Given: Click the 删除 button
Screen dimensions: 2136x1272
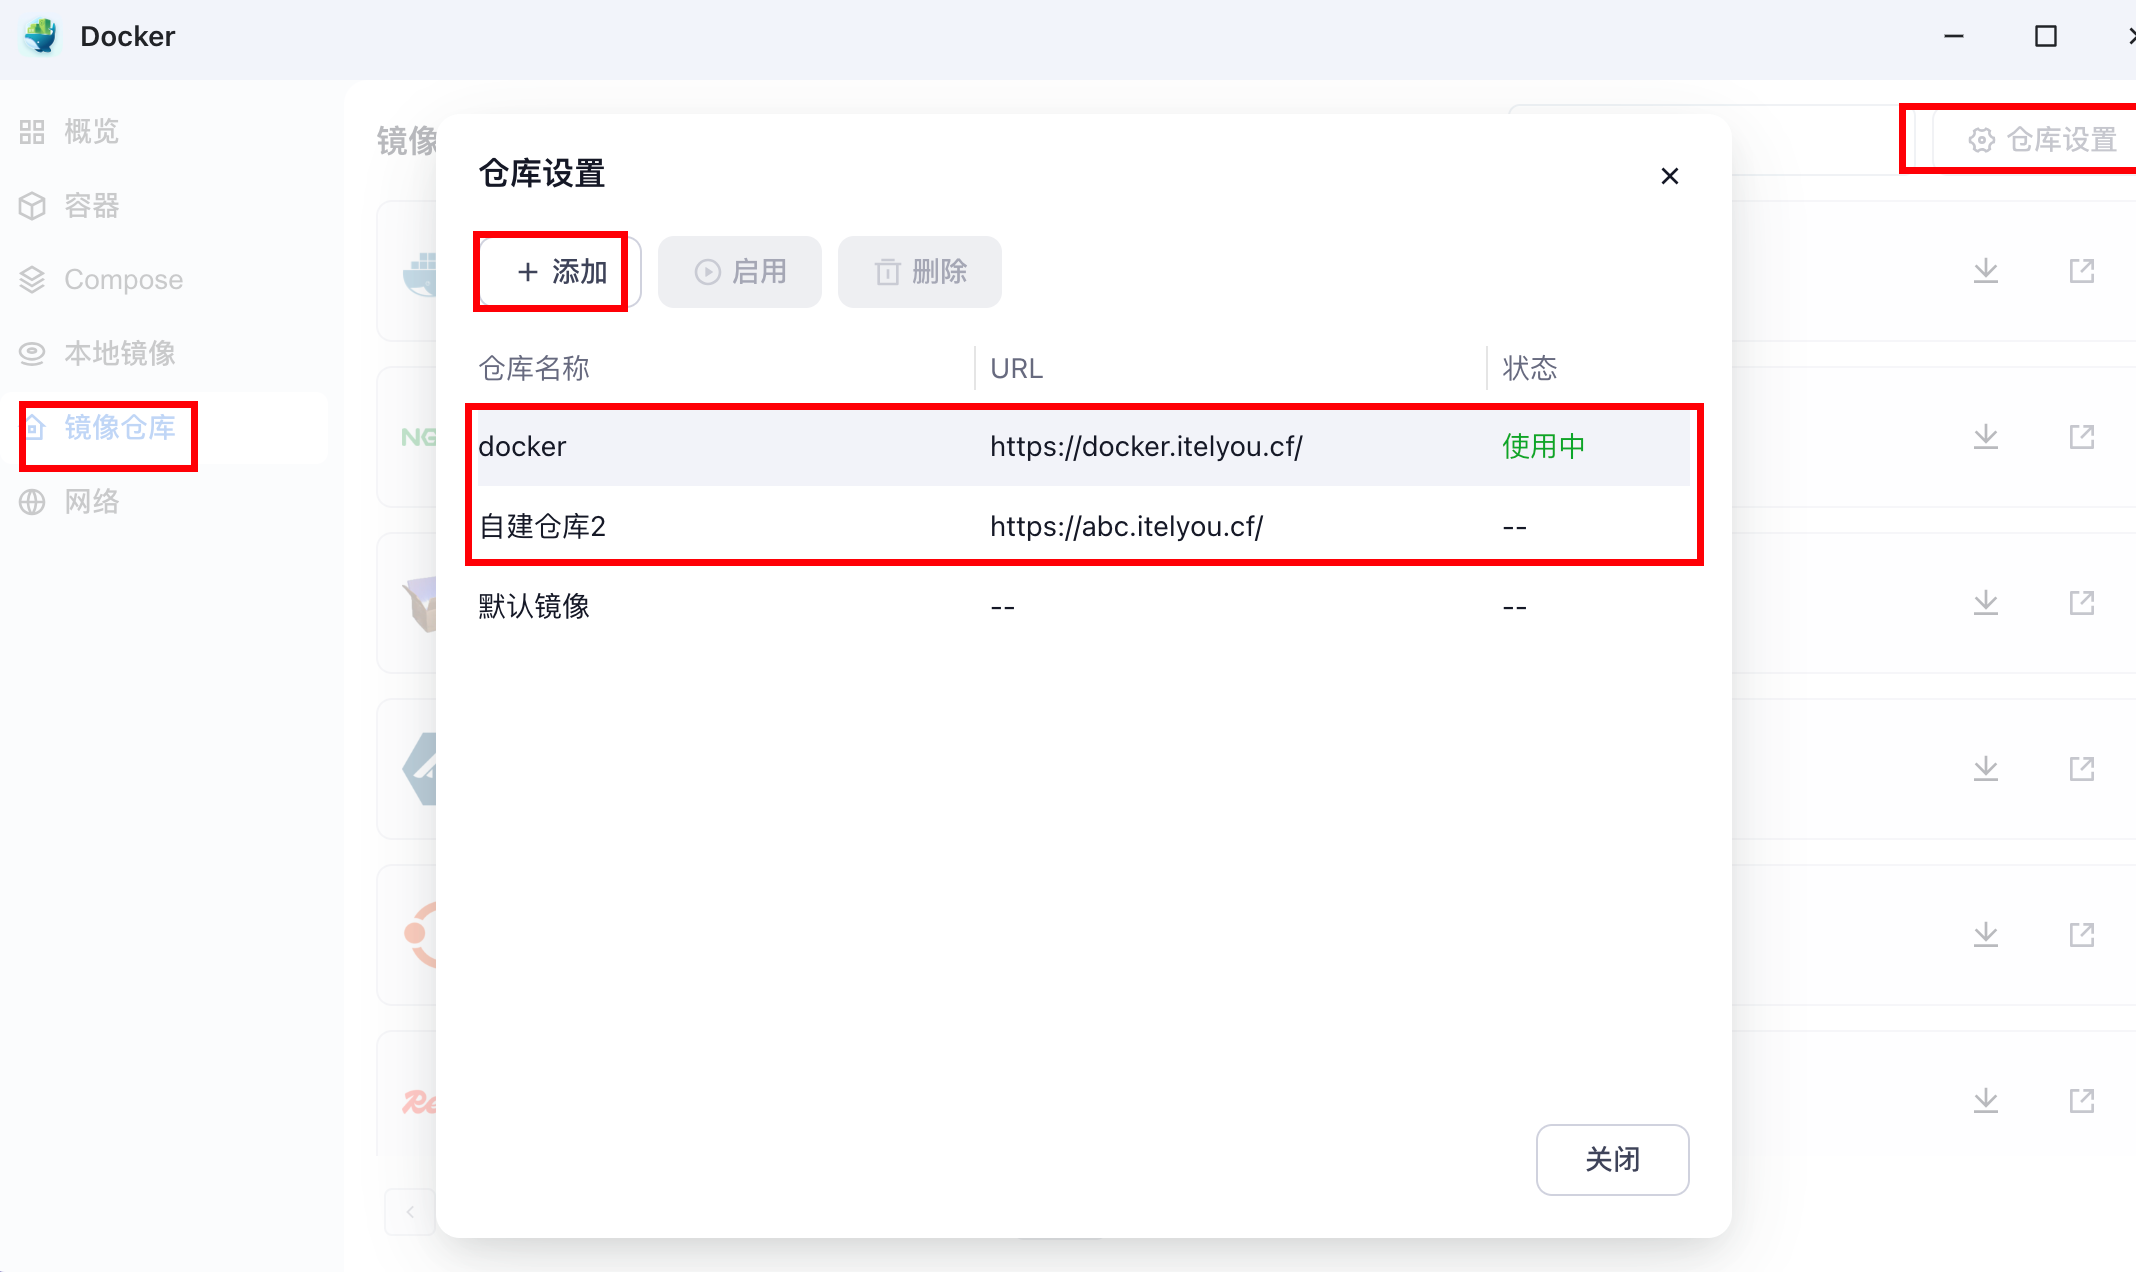Looking at the screenshot, I should [x=920, y=272].
